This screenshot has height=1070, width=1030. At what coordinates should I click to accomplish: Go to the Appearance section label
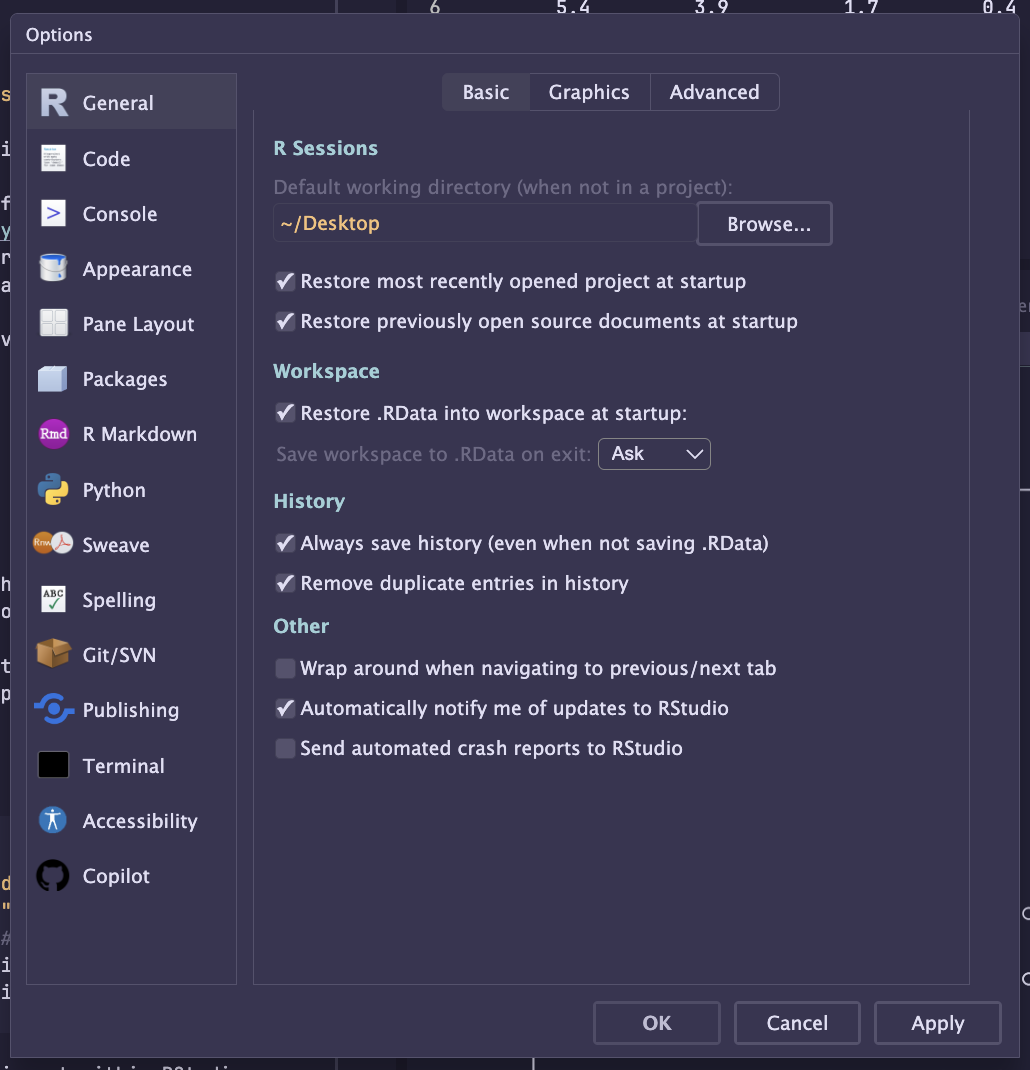(137, 270)
